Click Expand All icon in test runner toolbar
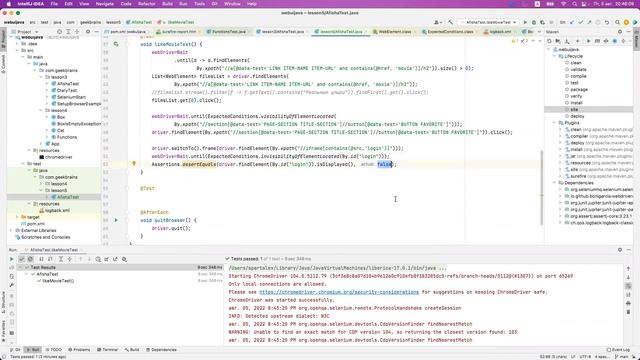The image size is (640, 360). pyautogui.click(x=60, y=259)
